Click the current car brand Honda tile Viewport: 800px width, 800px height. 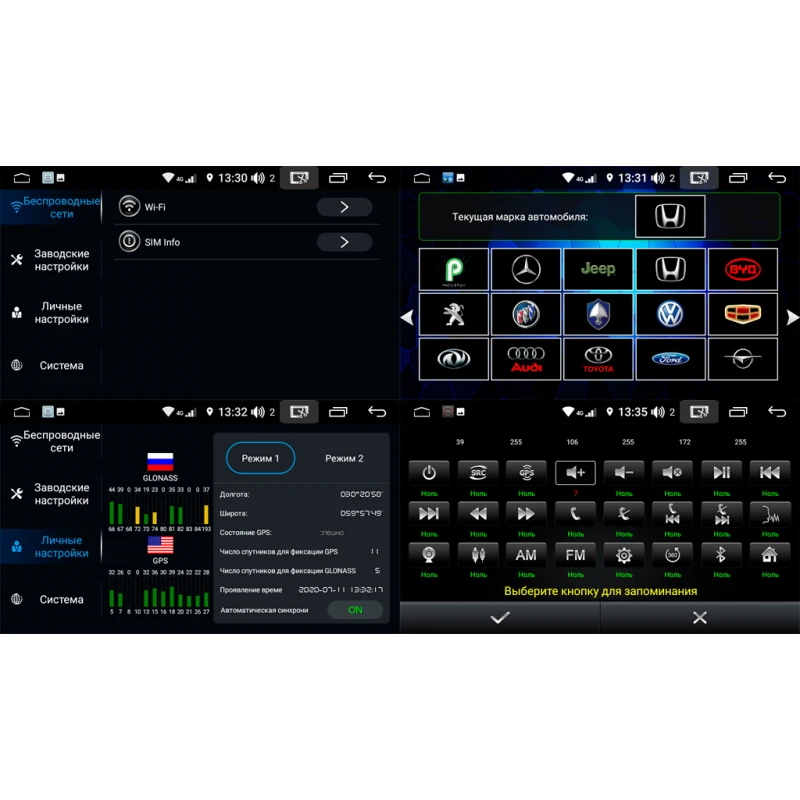pos(670,216)
